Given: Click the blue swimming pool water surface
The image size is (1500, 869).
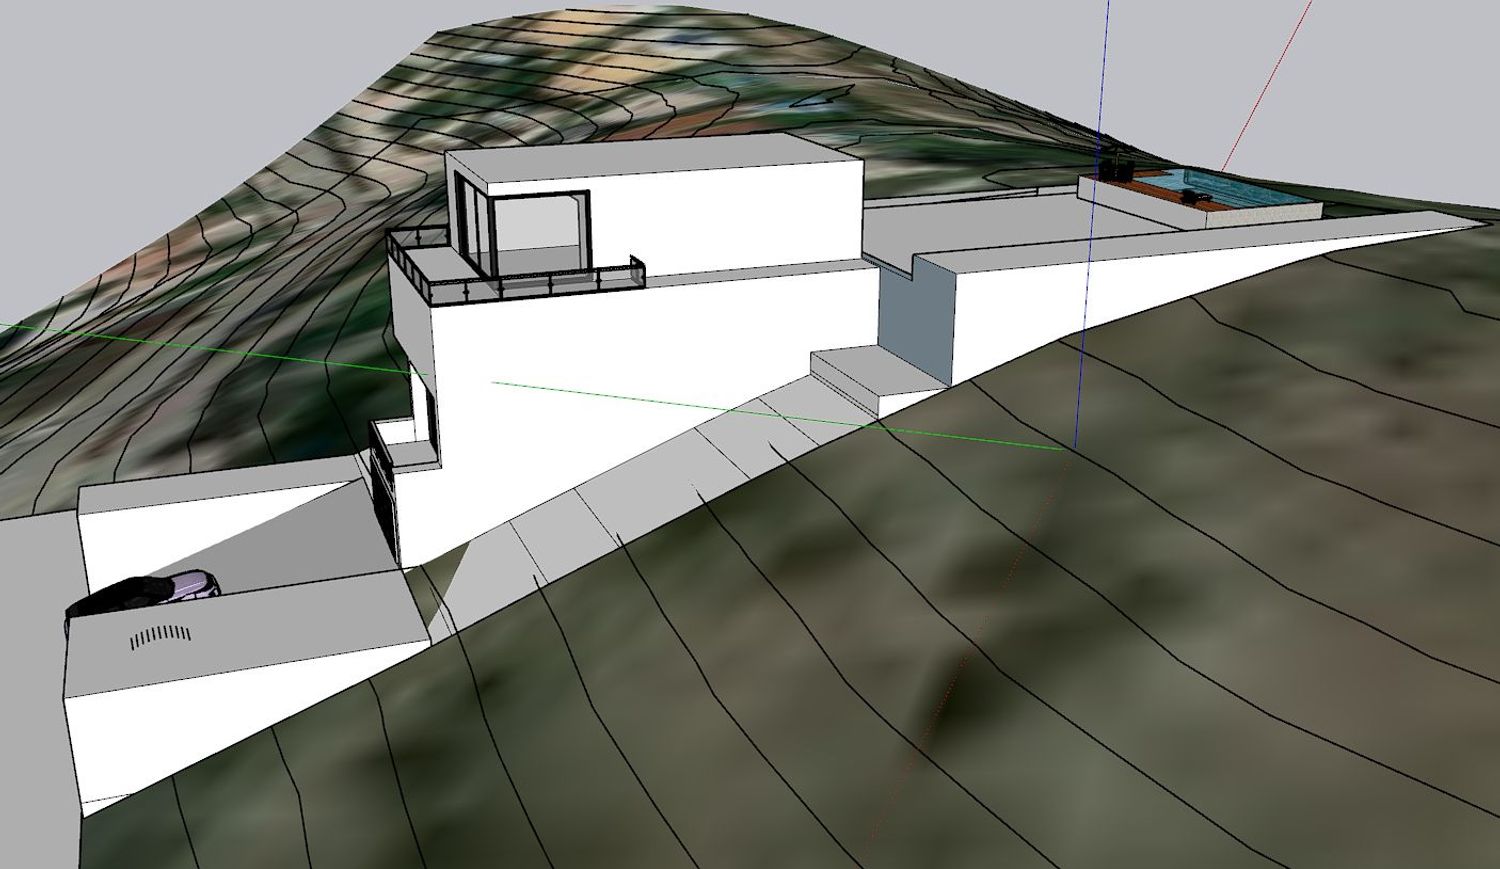Looking at the screenshot, I should pyautogui.click(x=1243, y=196).
